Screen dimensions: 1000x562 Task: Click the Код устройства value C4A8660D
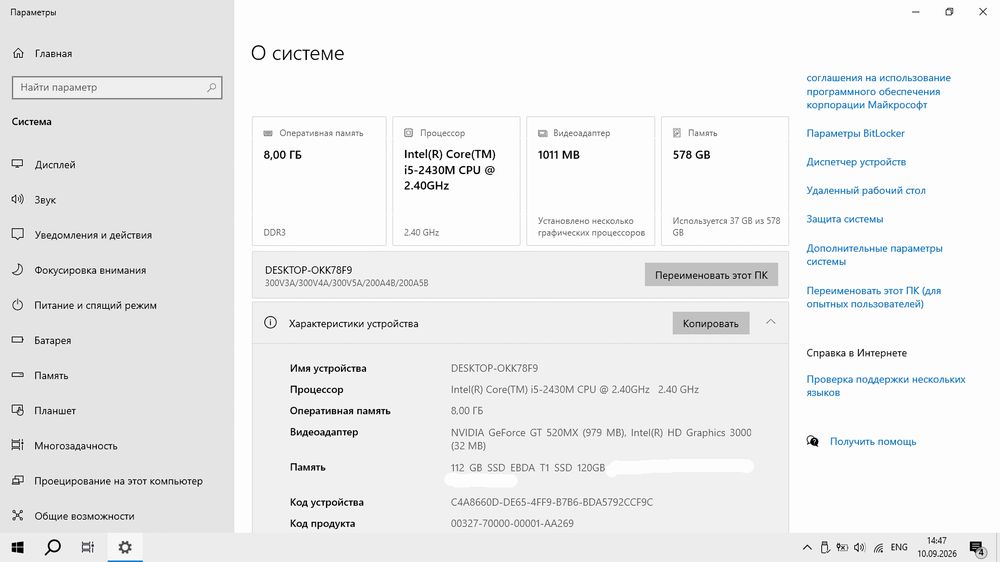552,502
